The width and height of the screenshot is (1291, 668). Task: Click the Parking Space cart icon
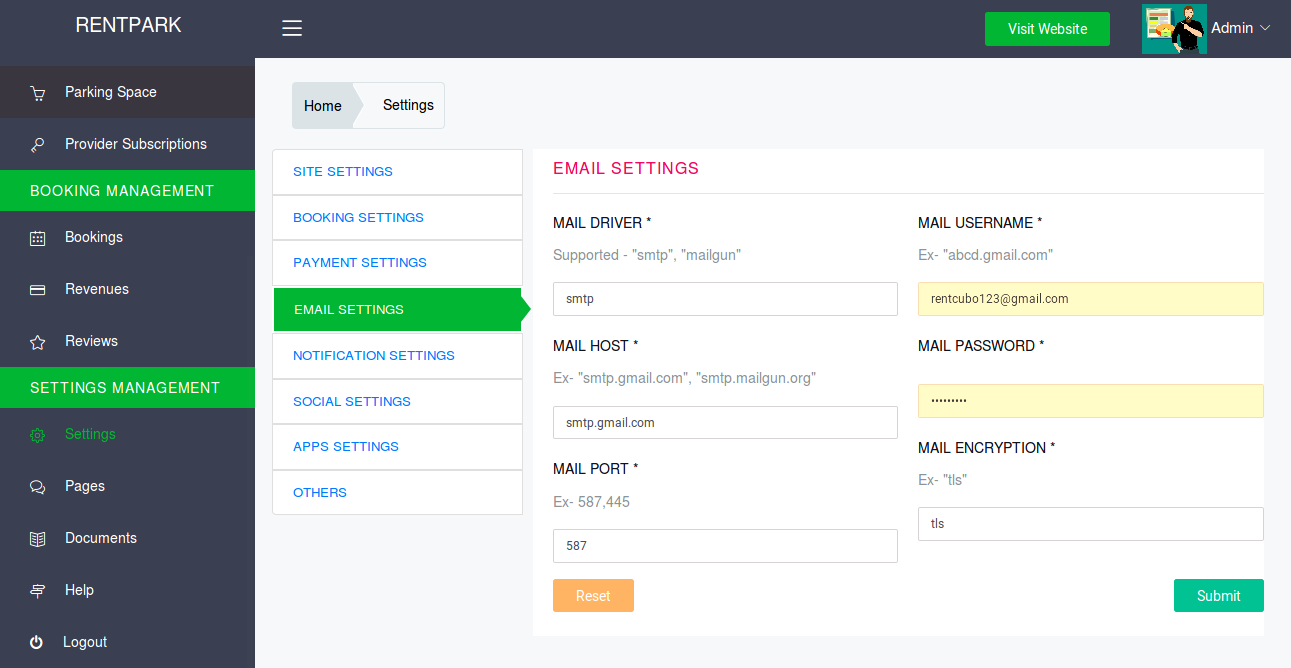pos(38,93)
